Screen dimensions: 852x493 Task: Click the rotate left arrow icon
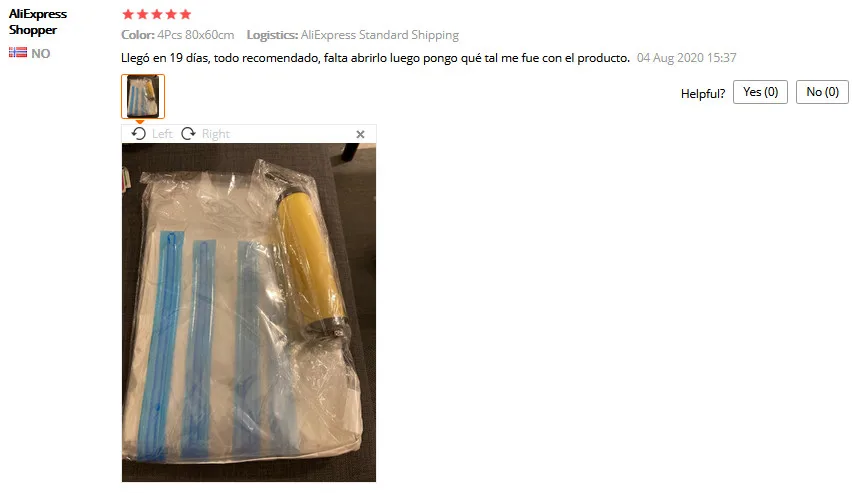click(x=139, y=134)
